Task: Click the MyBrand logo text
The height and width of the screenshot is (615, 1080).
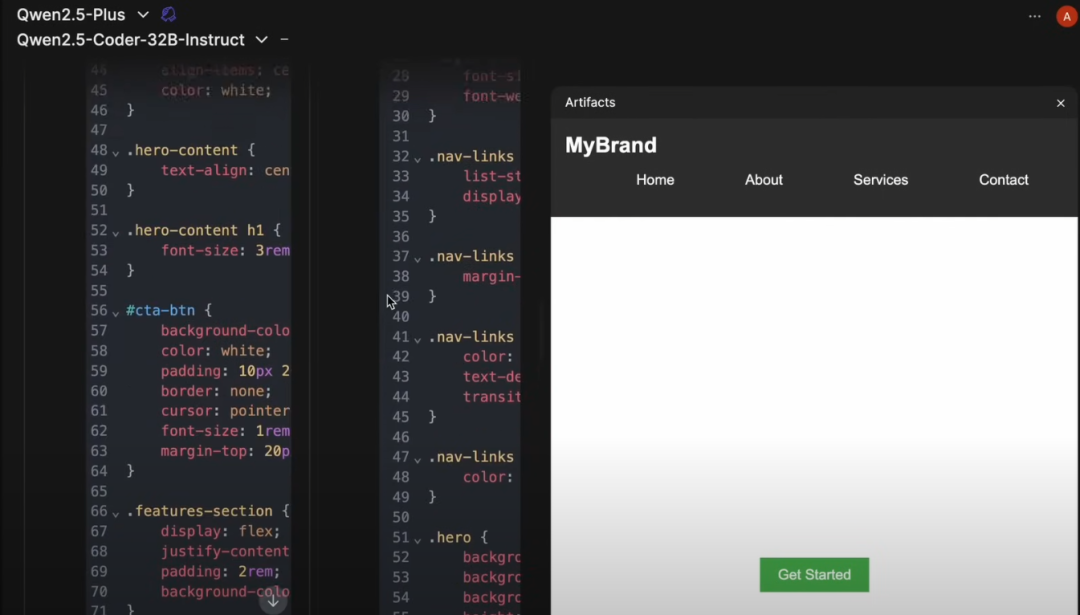Action: click(611, 145)
